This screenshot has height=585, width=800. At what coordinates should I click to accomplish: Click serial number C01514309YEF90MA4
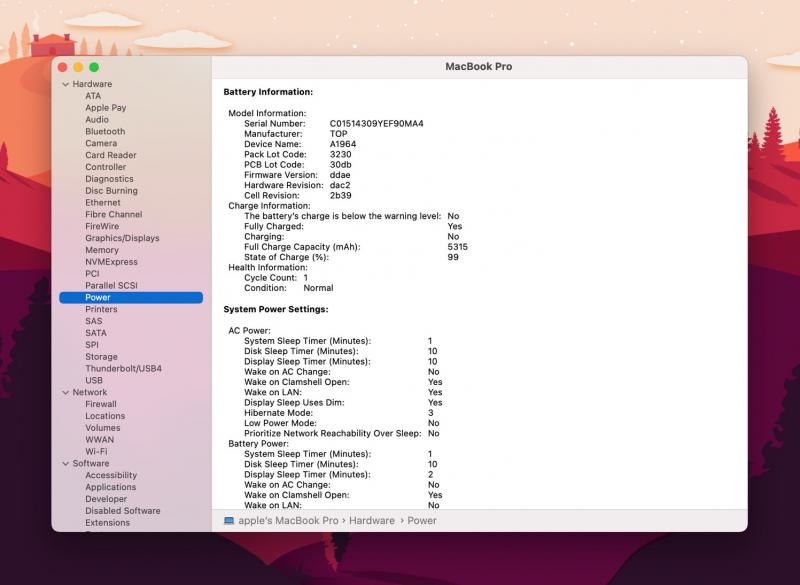coord(377,123)
